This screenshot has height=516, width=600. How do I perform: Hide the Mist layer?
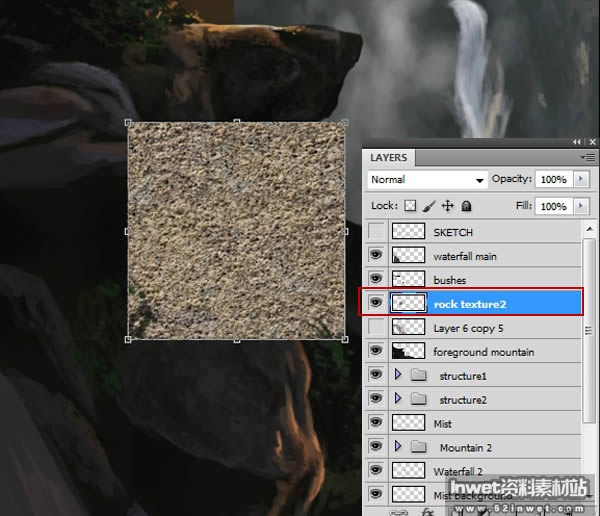[x=376, y=422]
